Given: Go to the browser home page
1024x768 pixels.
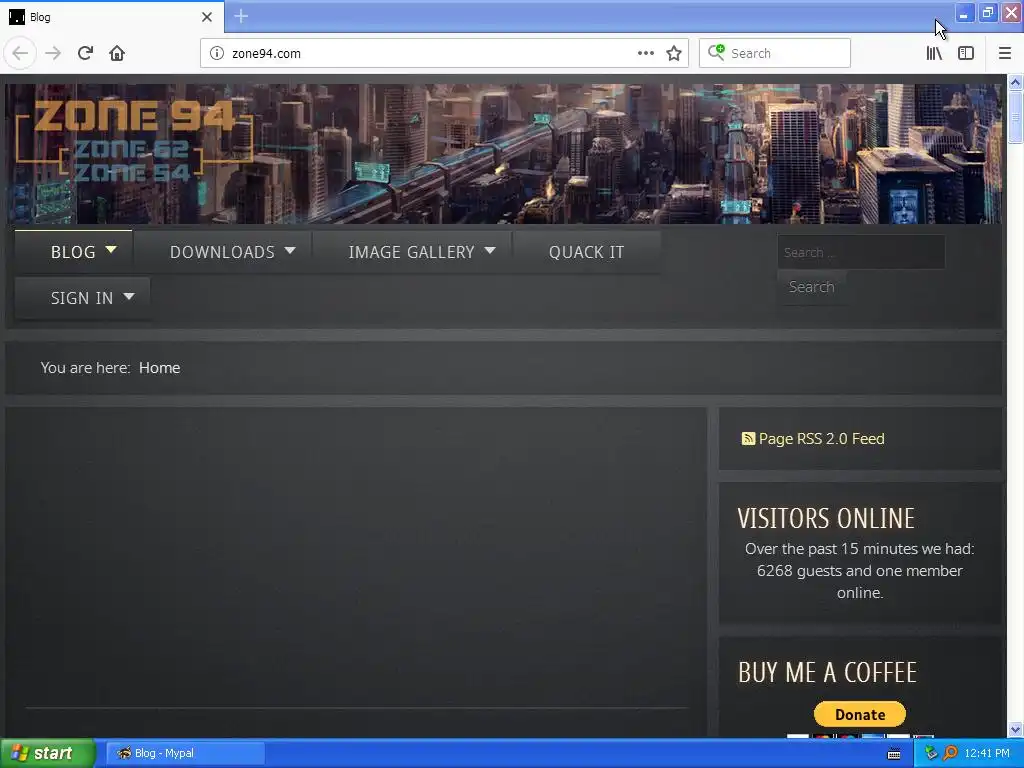Looking at the screenshot, I should pos(117,53).
